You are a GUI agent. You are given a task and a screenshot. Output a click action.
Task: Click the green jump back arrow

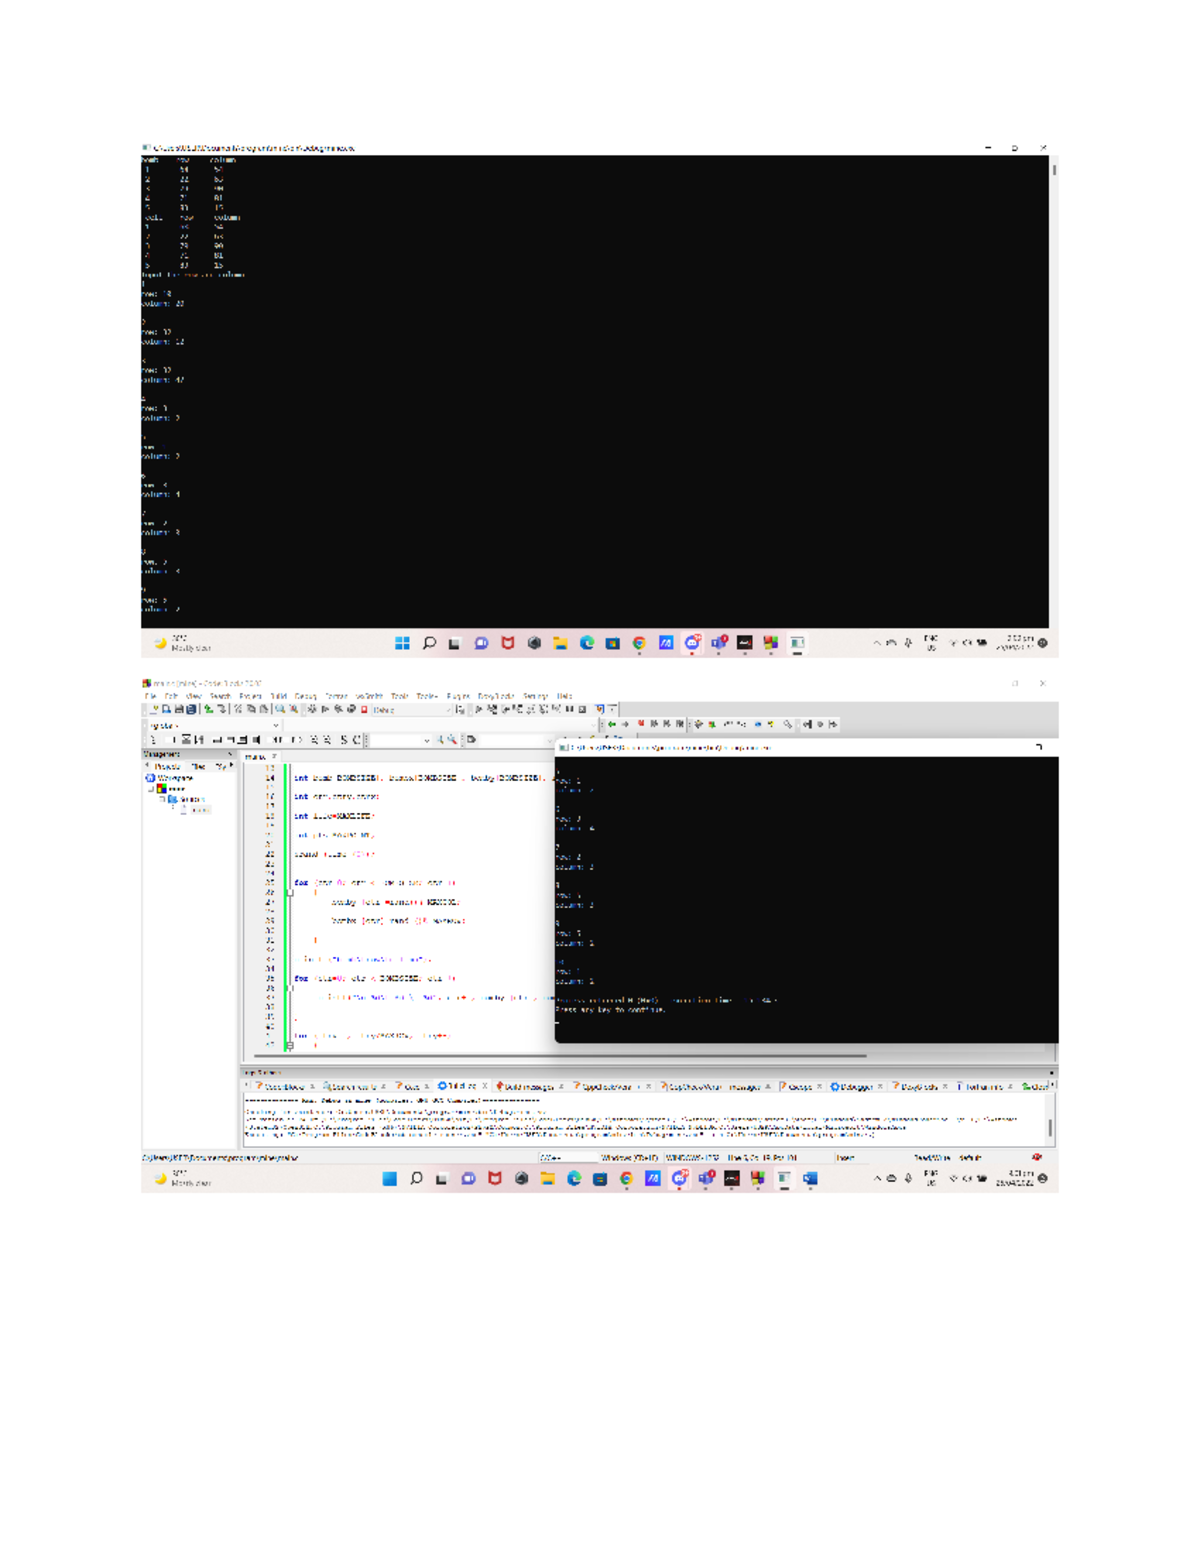click(611, 724)
